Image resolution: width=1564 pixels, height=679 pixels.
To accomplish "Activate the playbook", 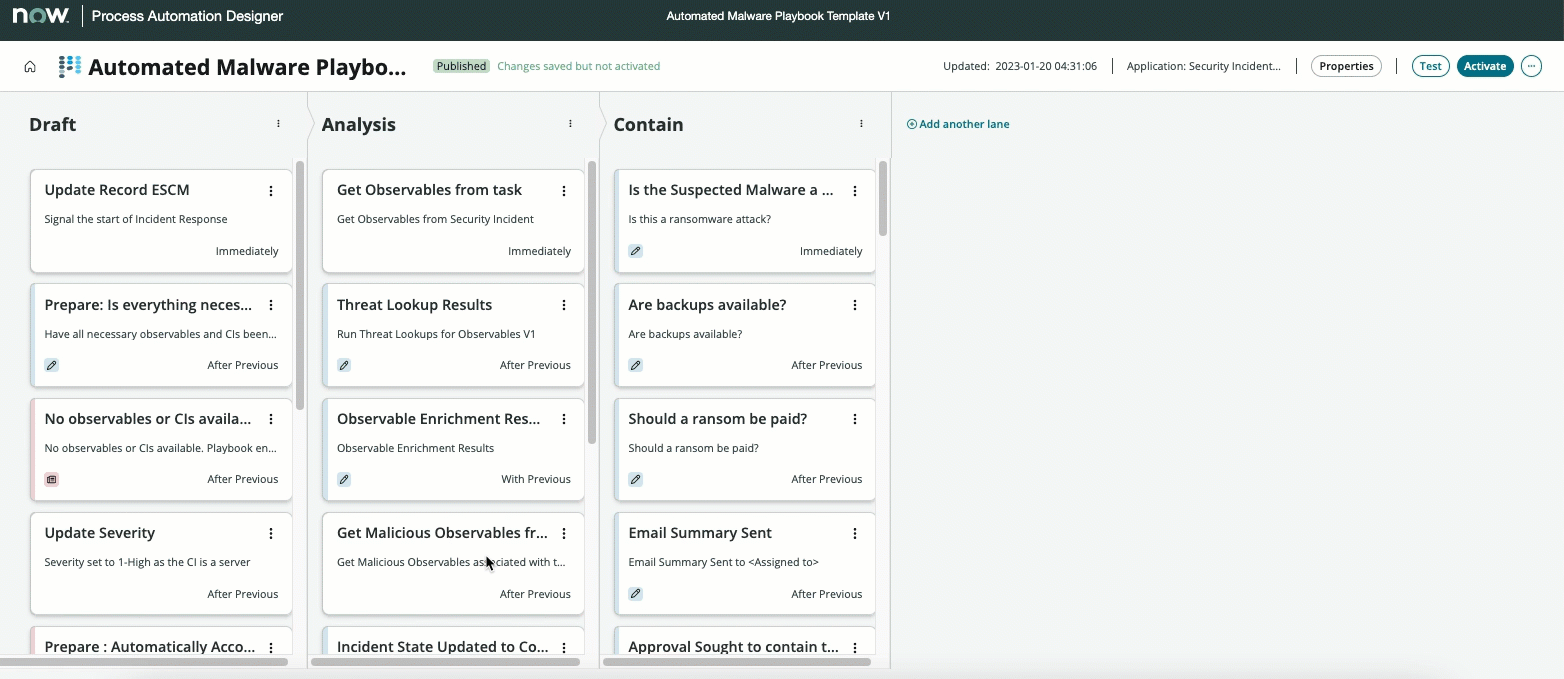I will tap(1485, 66).
